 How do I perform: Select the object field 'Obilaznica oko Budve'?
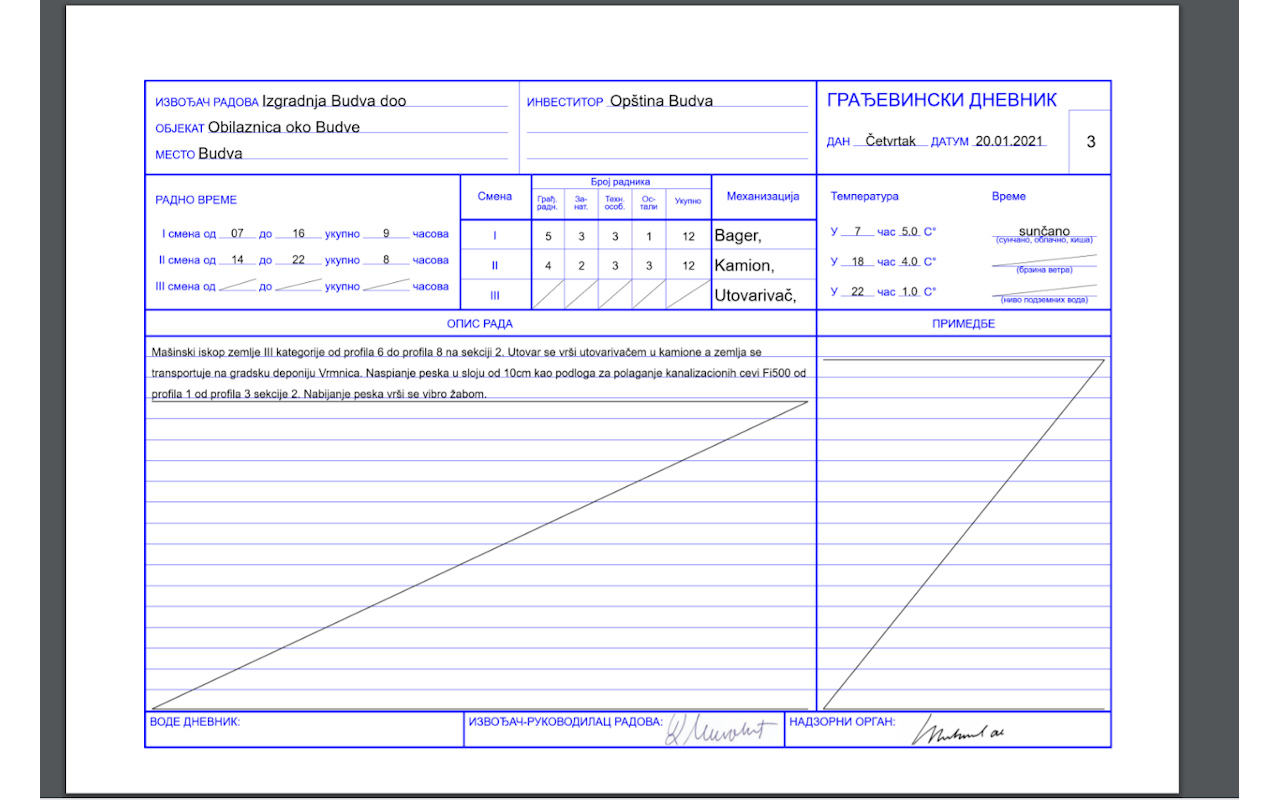point(284,127)
